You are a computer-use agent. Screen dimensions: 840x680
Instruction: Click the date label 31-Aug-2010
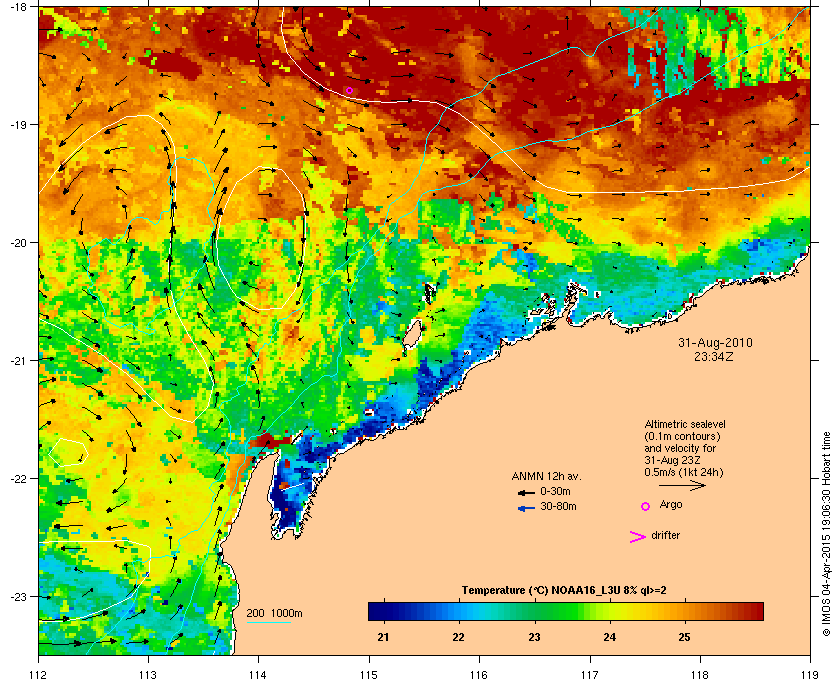(715, 343)
